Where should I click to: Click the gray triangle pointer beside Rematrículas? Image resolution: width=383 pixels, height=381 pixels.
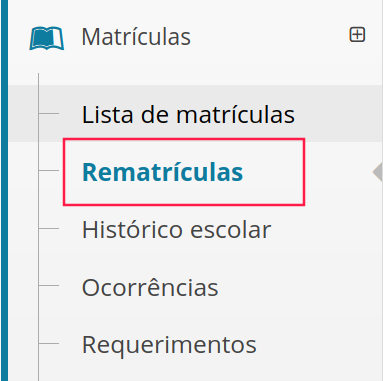[378, 172]
